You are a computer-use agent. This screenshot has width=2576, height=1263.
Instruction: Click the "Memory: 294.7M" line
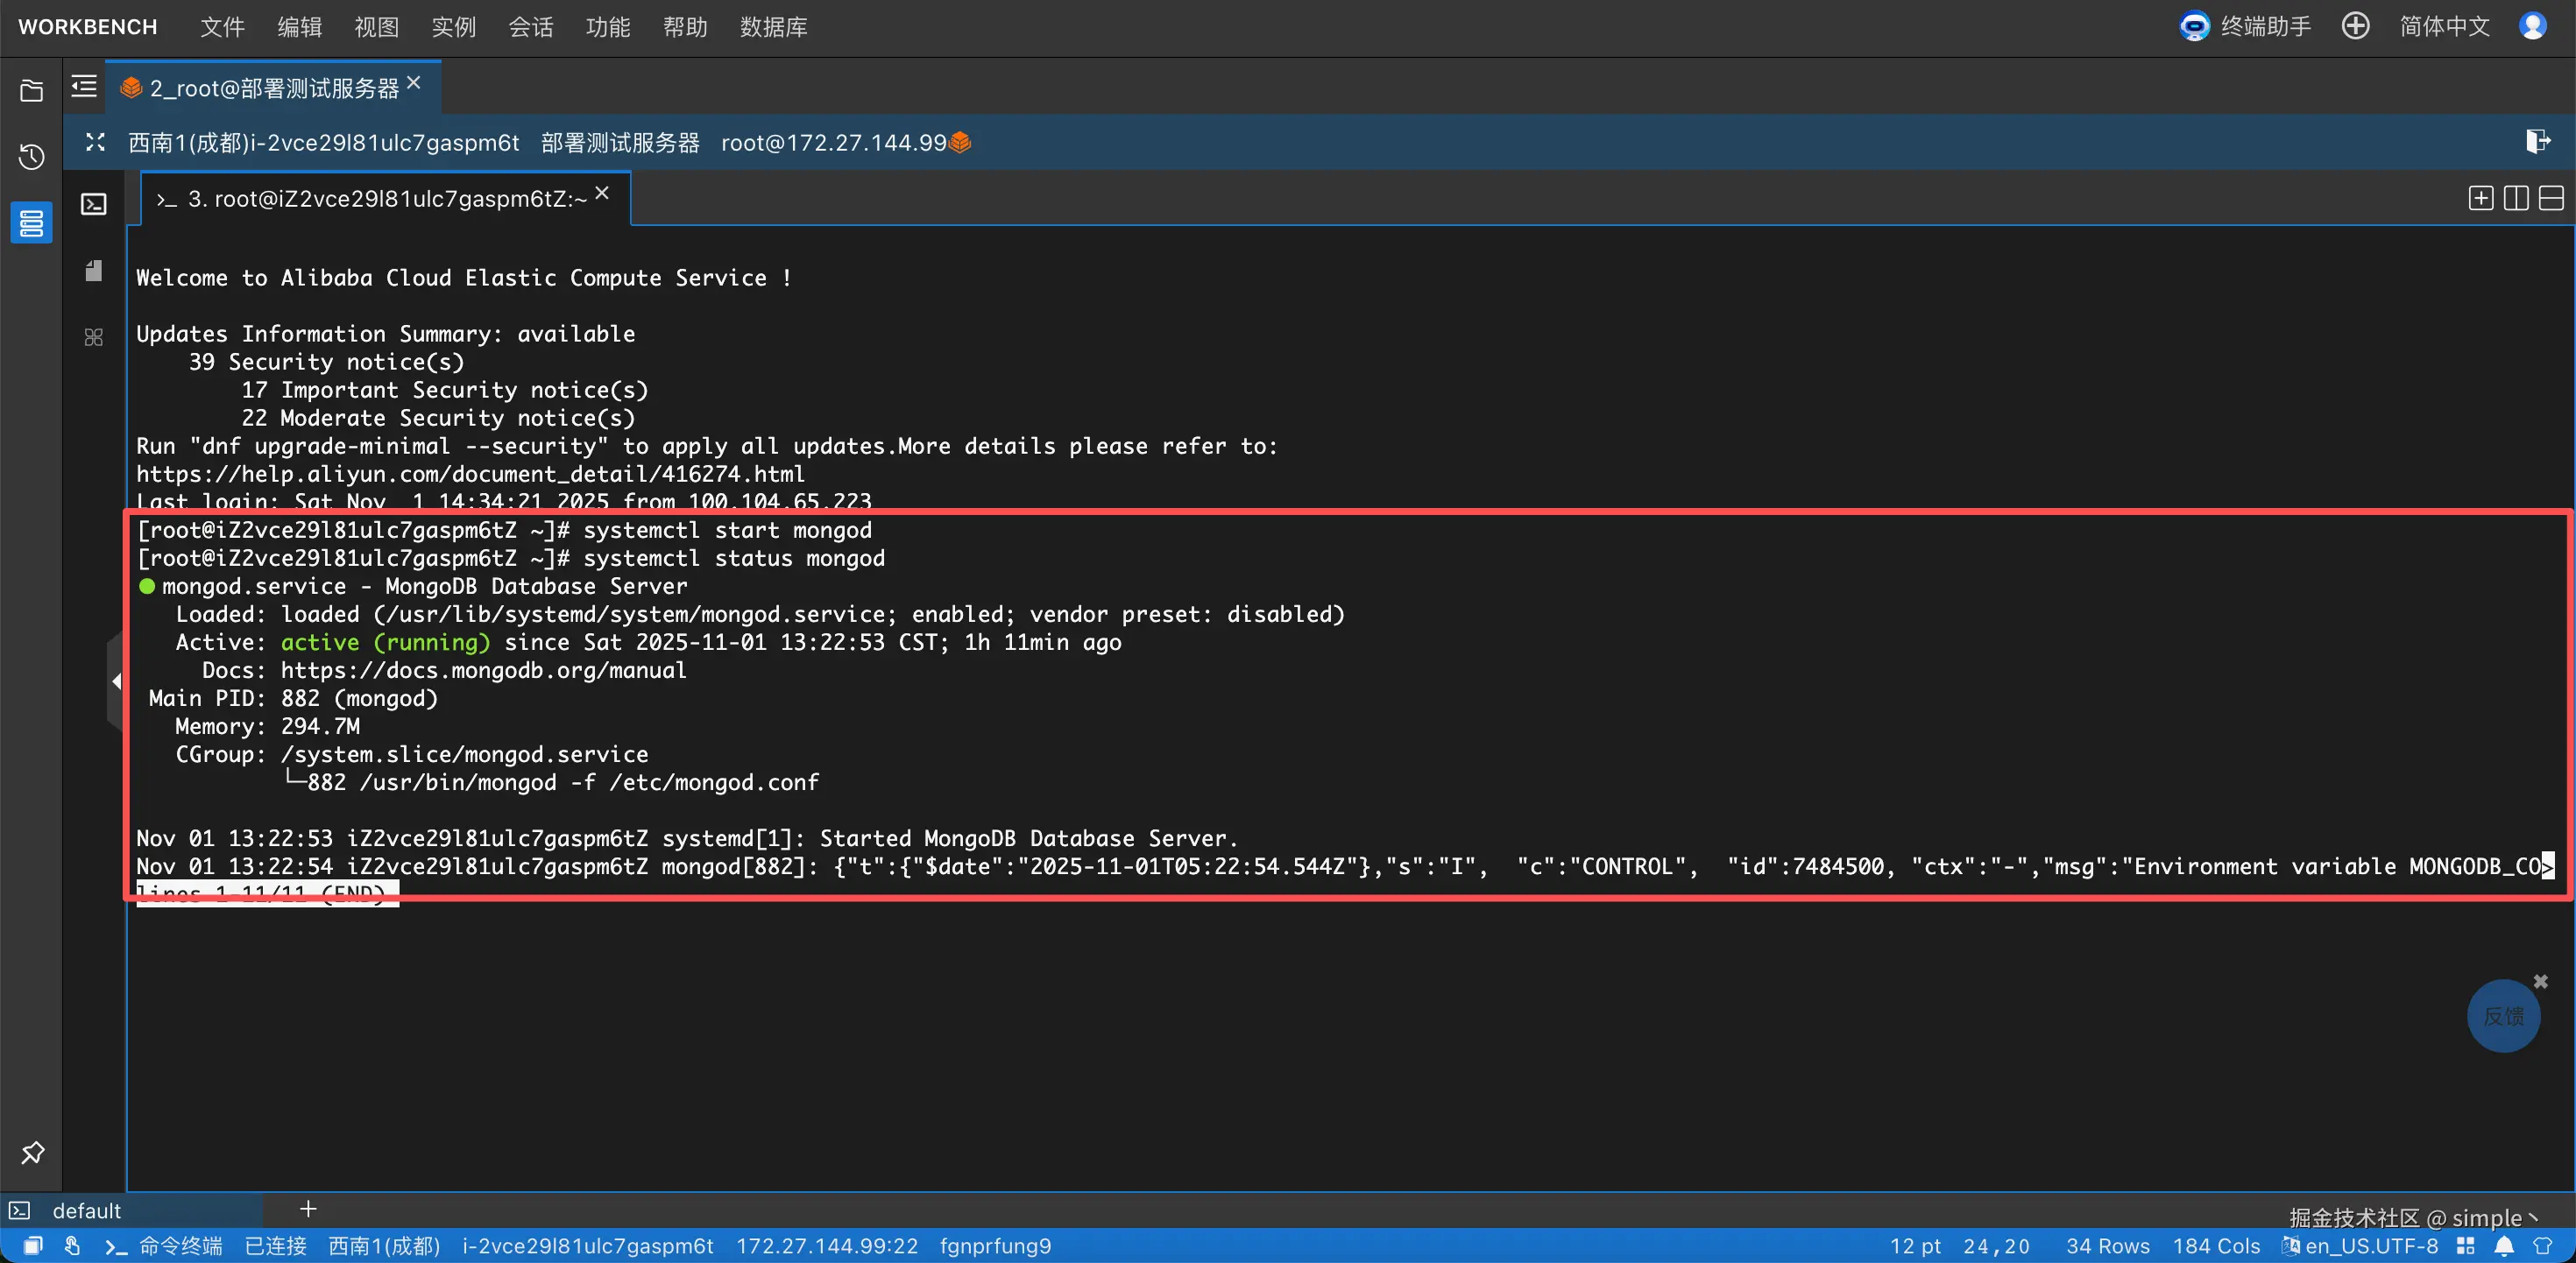point(267,726)
